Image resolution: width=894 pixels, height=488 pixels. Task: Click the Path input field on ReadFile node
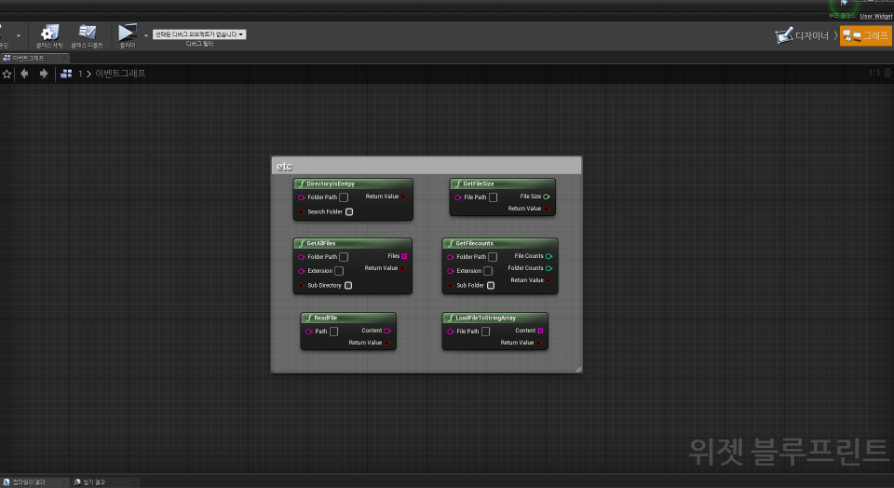334,331
